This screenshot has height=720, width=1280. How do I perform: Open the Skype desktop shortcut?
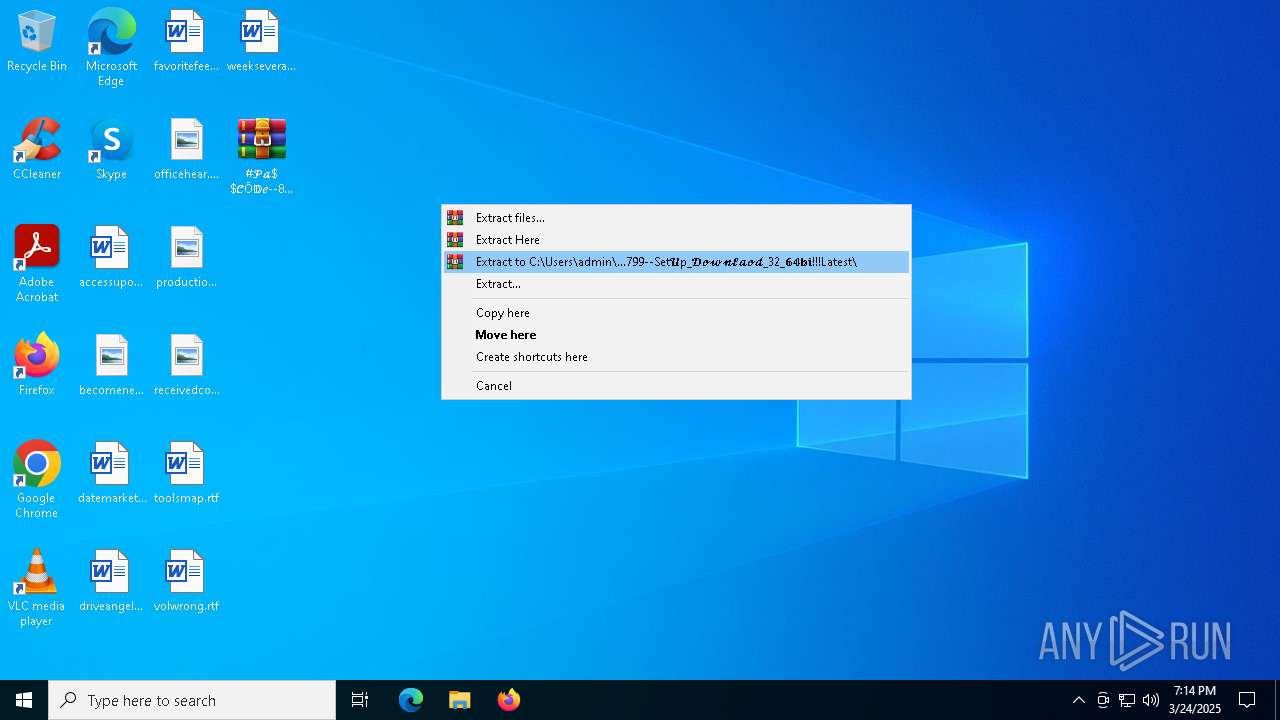111,150
